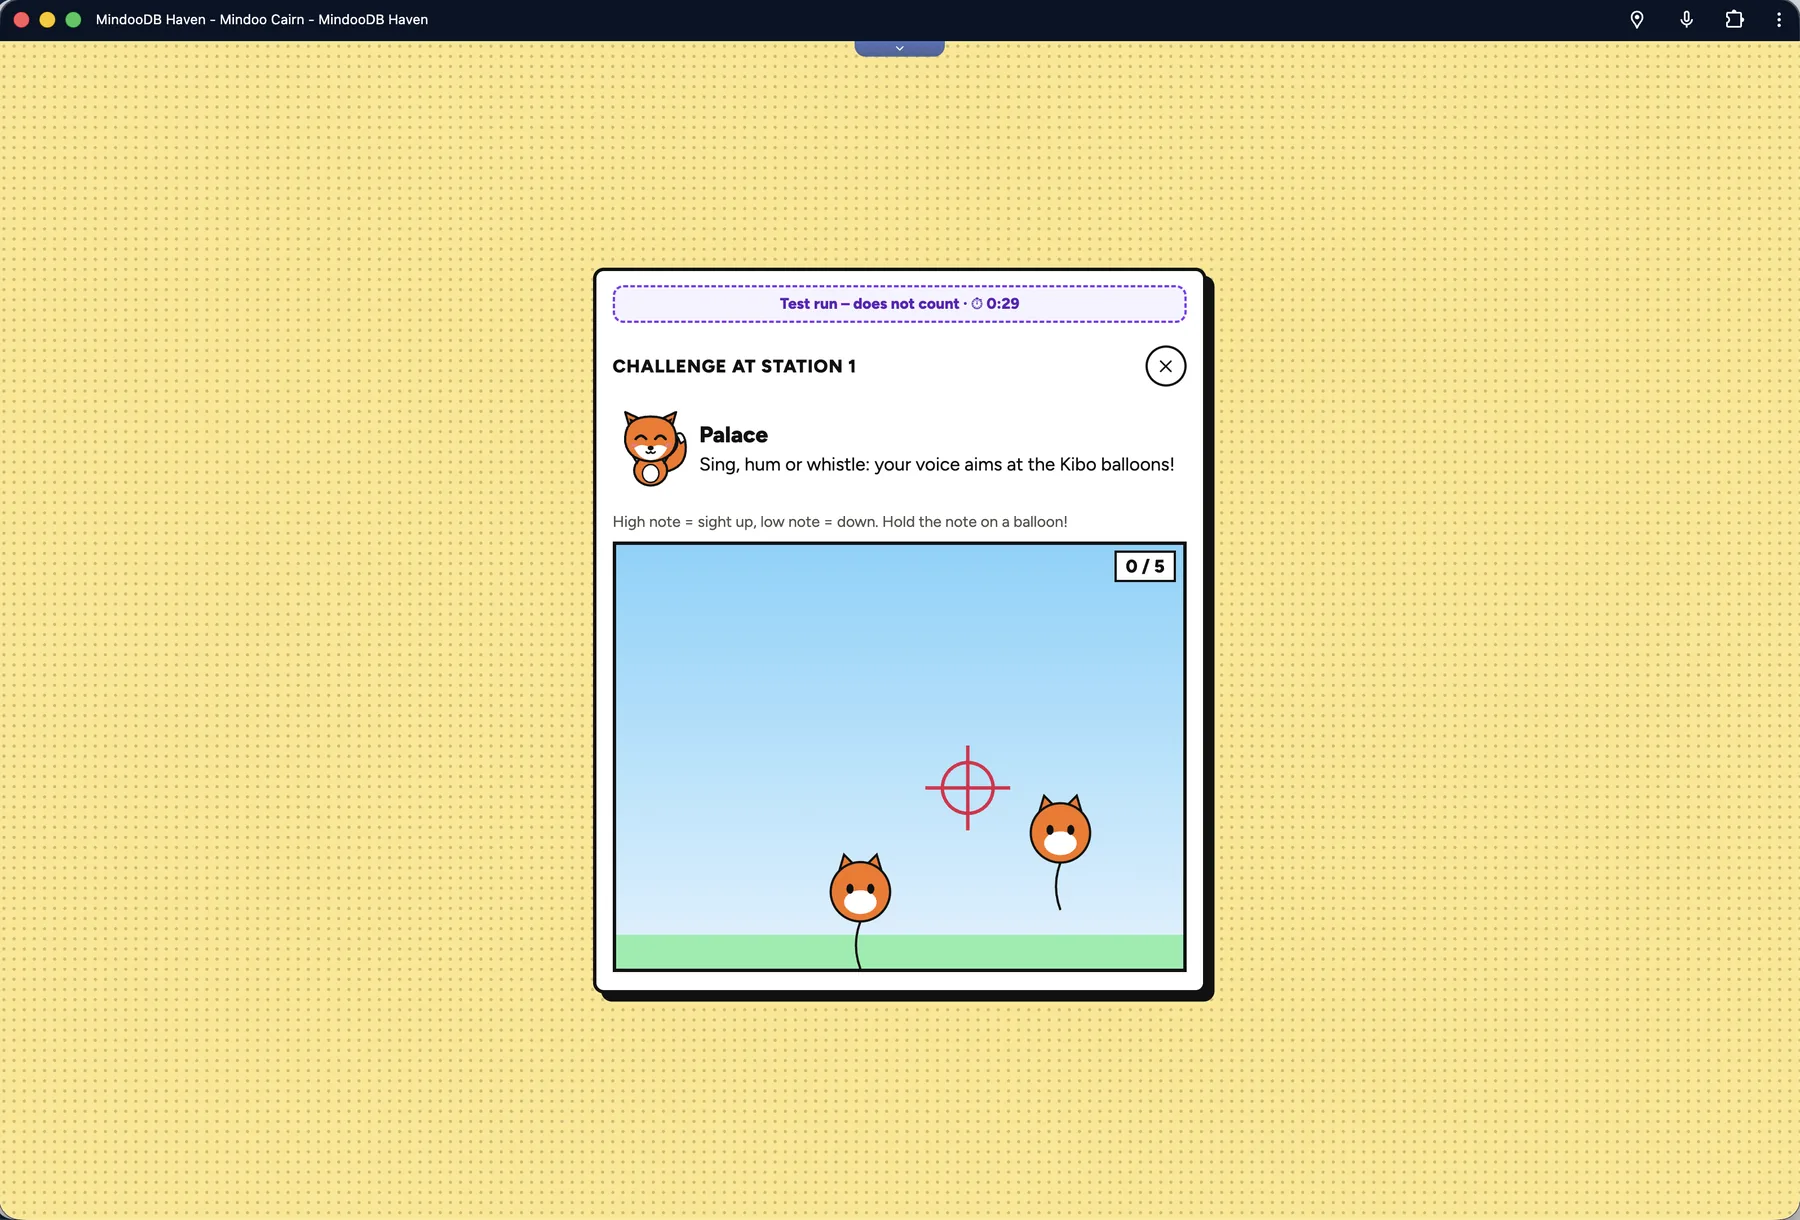Image resolution: width=1800 pixels, height=1220 pixels.
Task: Click the green macOS maximize button
Action: click(73, 20)
